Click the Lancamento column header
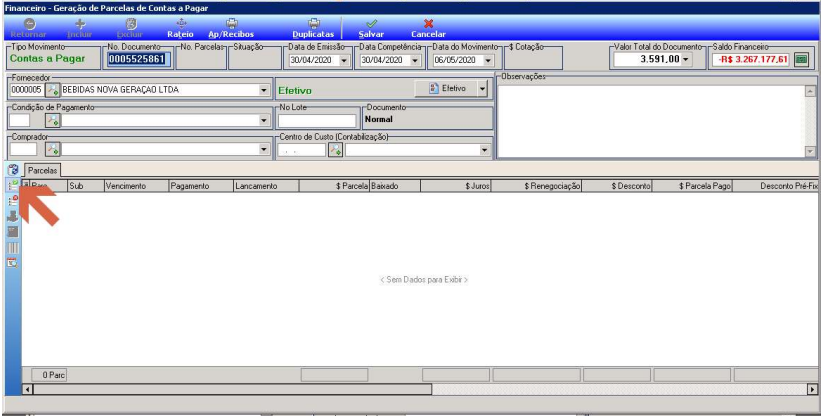The image size is (821, 417). pos(266,186)
